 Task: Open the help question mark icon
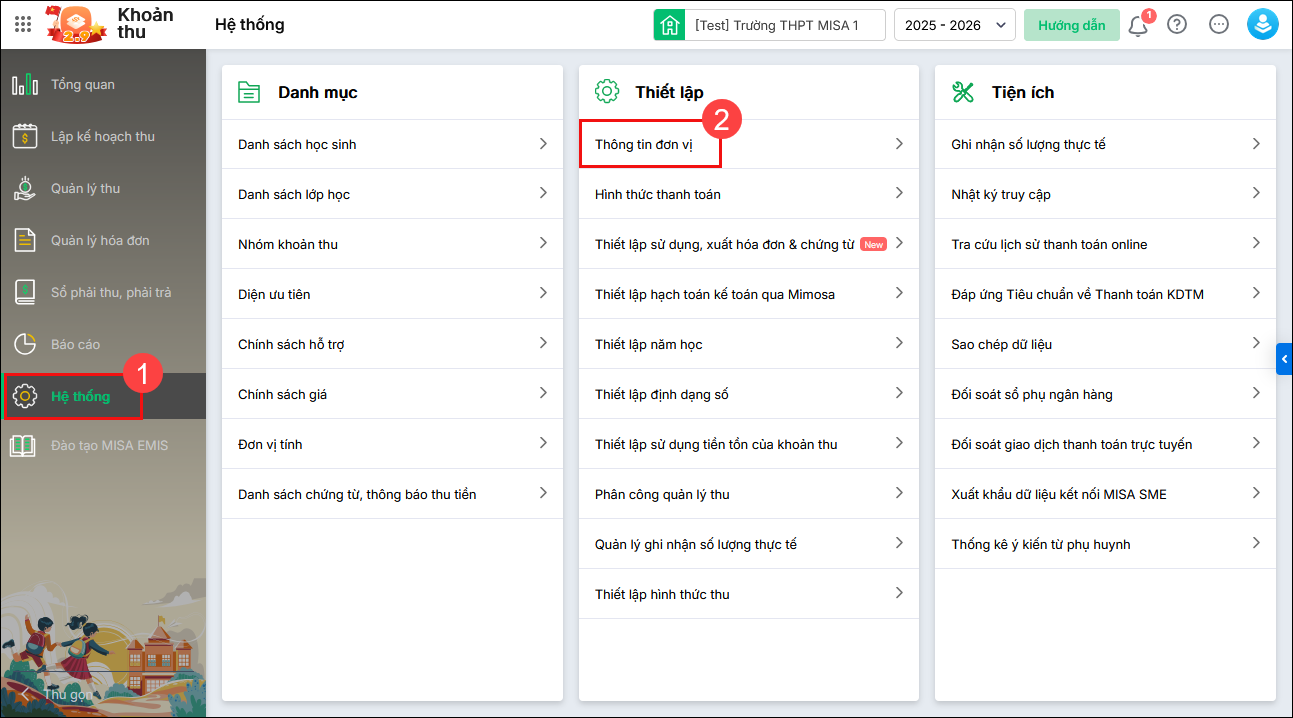[x=1177, y=25]
